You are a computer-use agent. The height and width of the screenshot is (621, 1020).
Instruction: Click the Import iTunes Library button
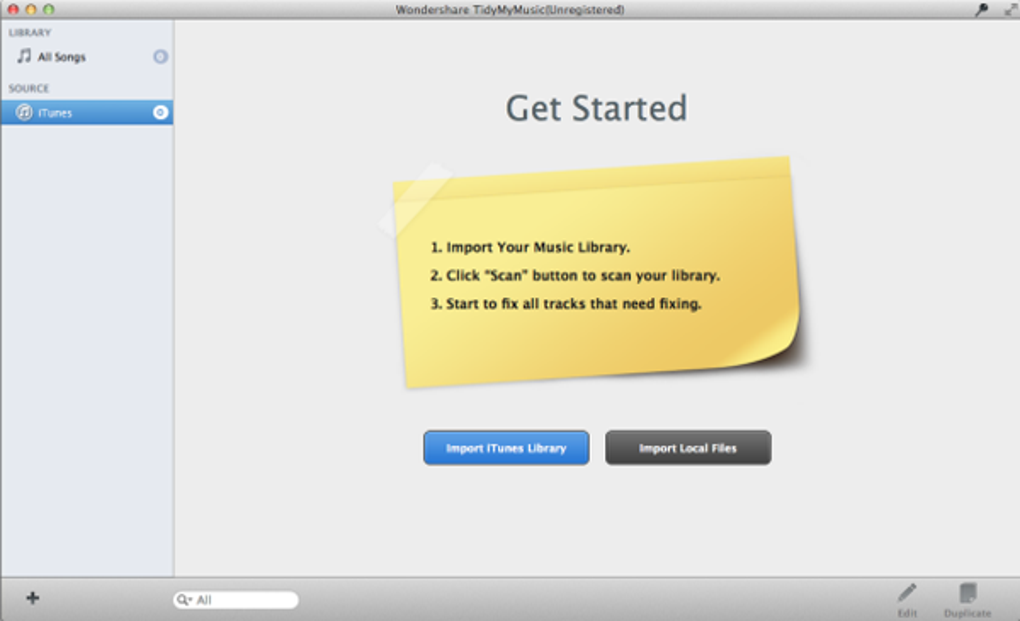(506, 447)
